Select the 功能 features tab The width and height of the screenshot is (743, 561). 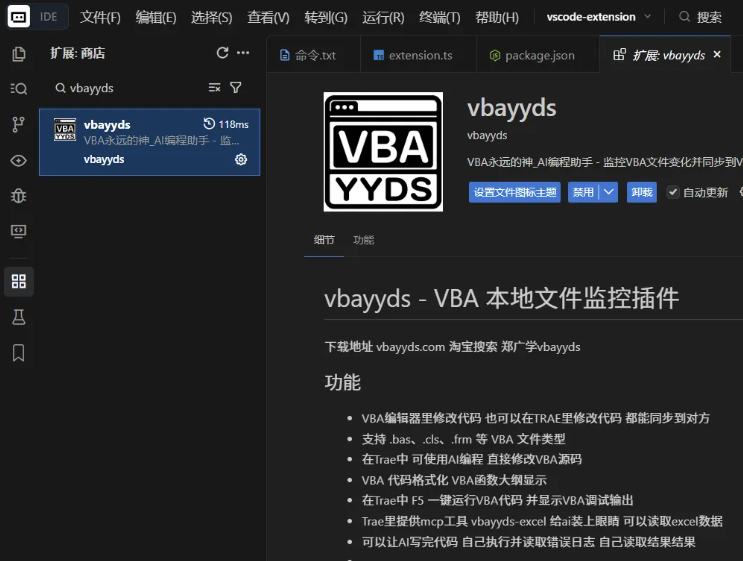(x=363, y=240)
